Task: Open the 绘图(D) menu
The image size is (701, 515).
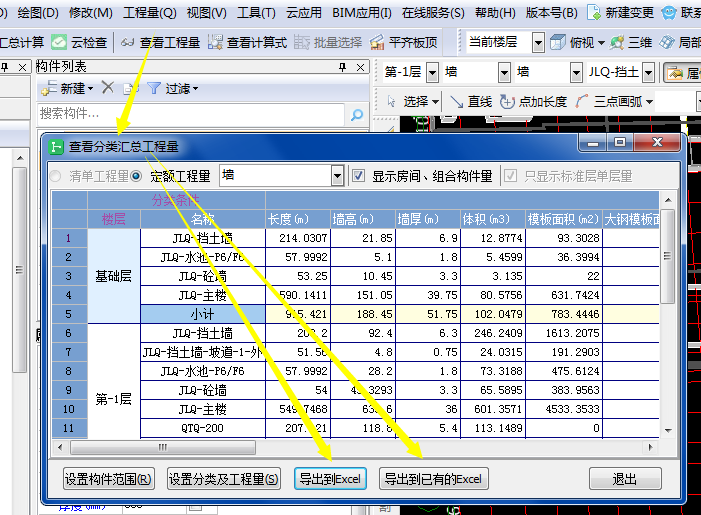Action: tap(38, 13)
